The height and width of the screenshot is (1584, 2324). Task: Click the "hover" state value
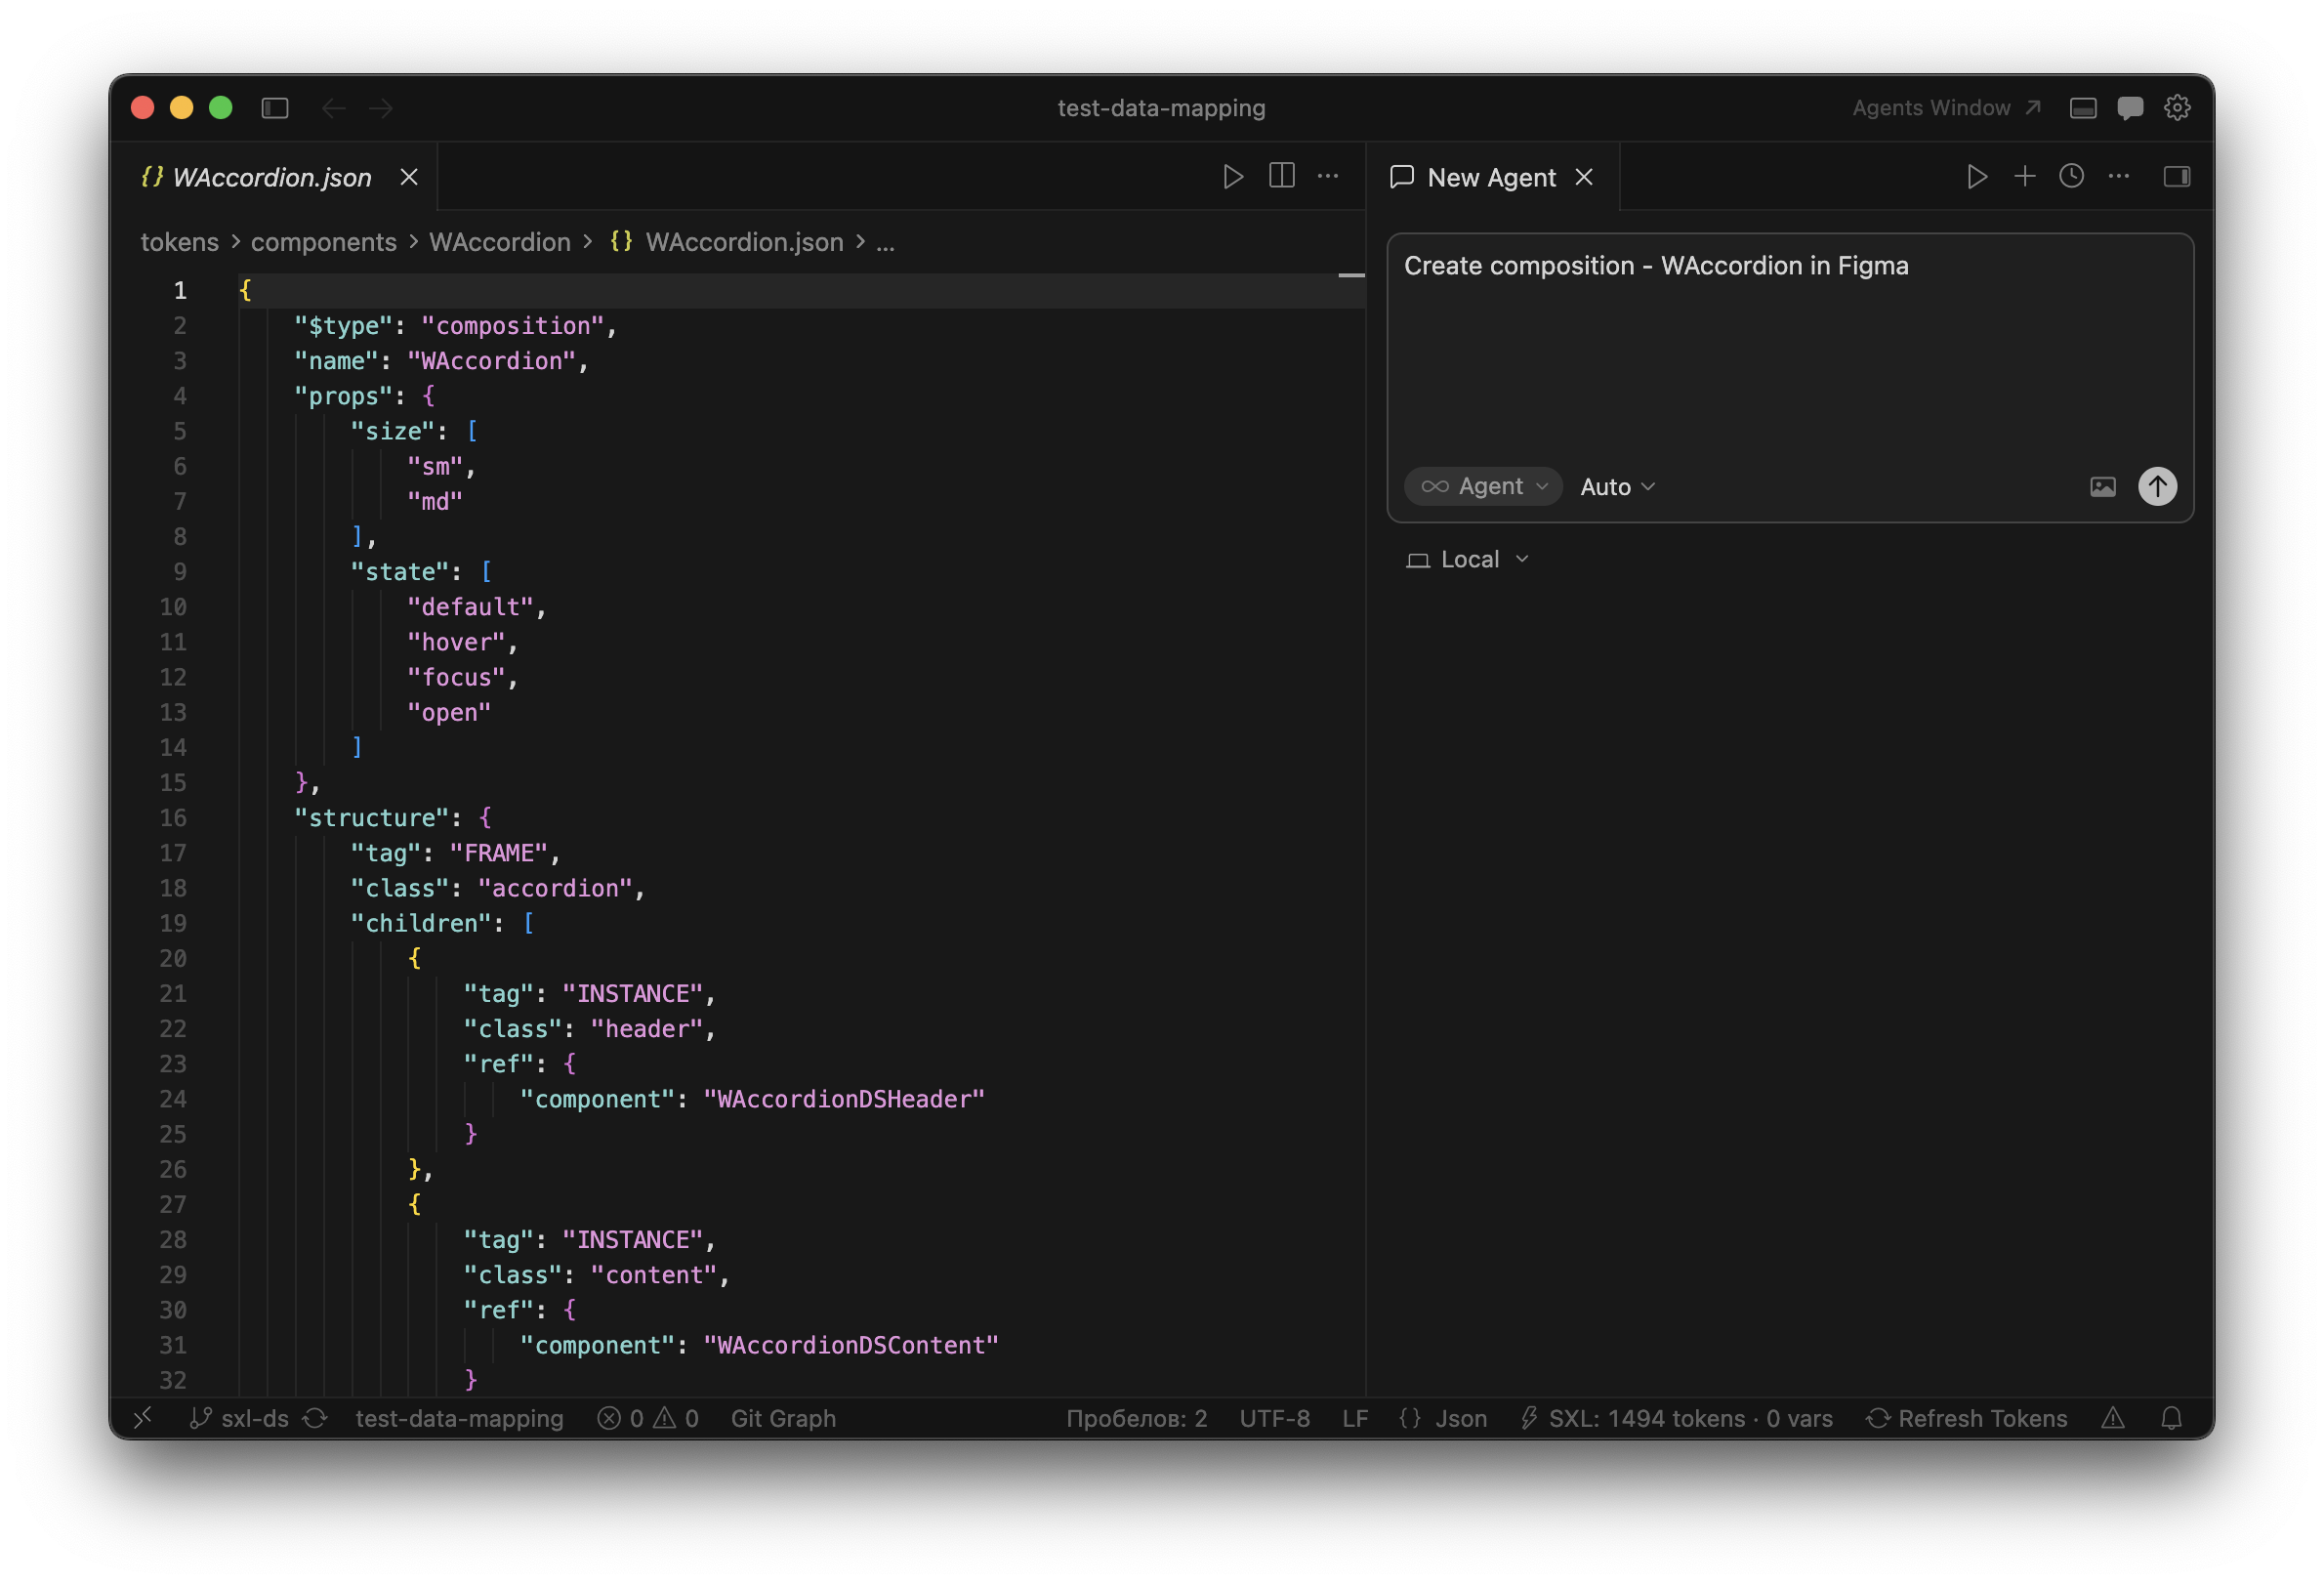[x=456, y=642]
